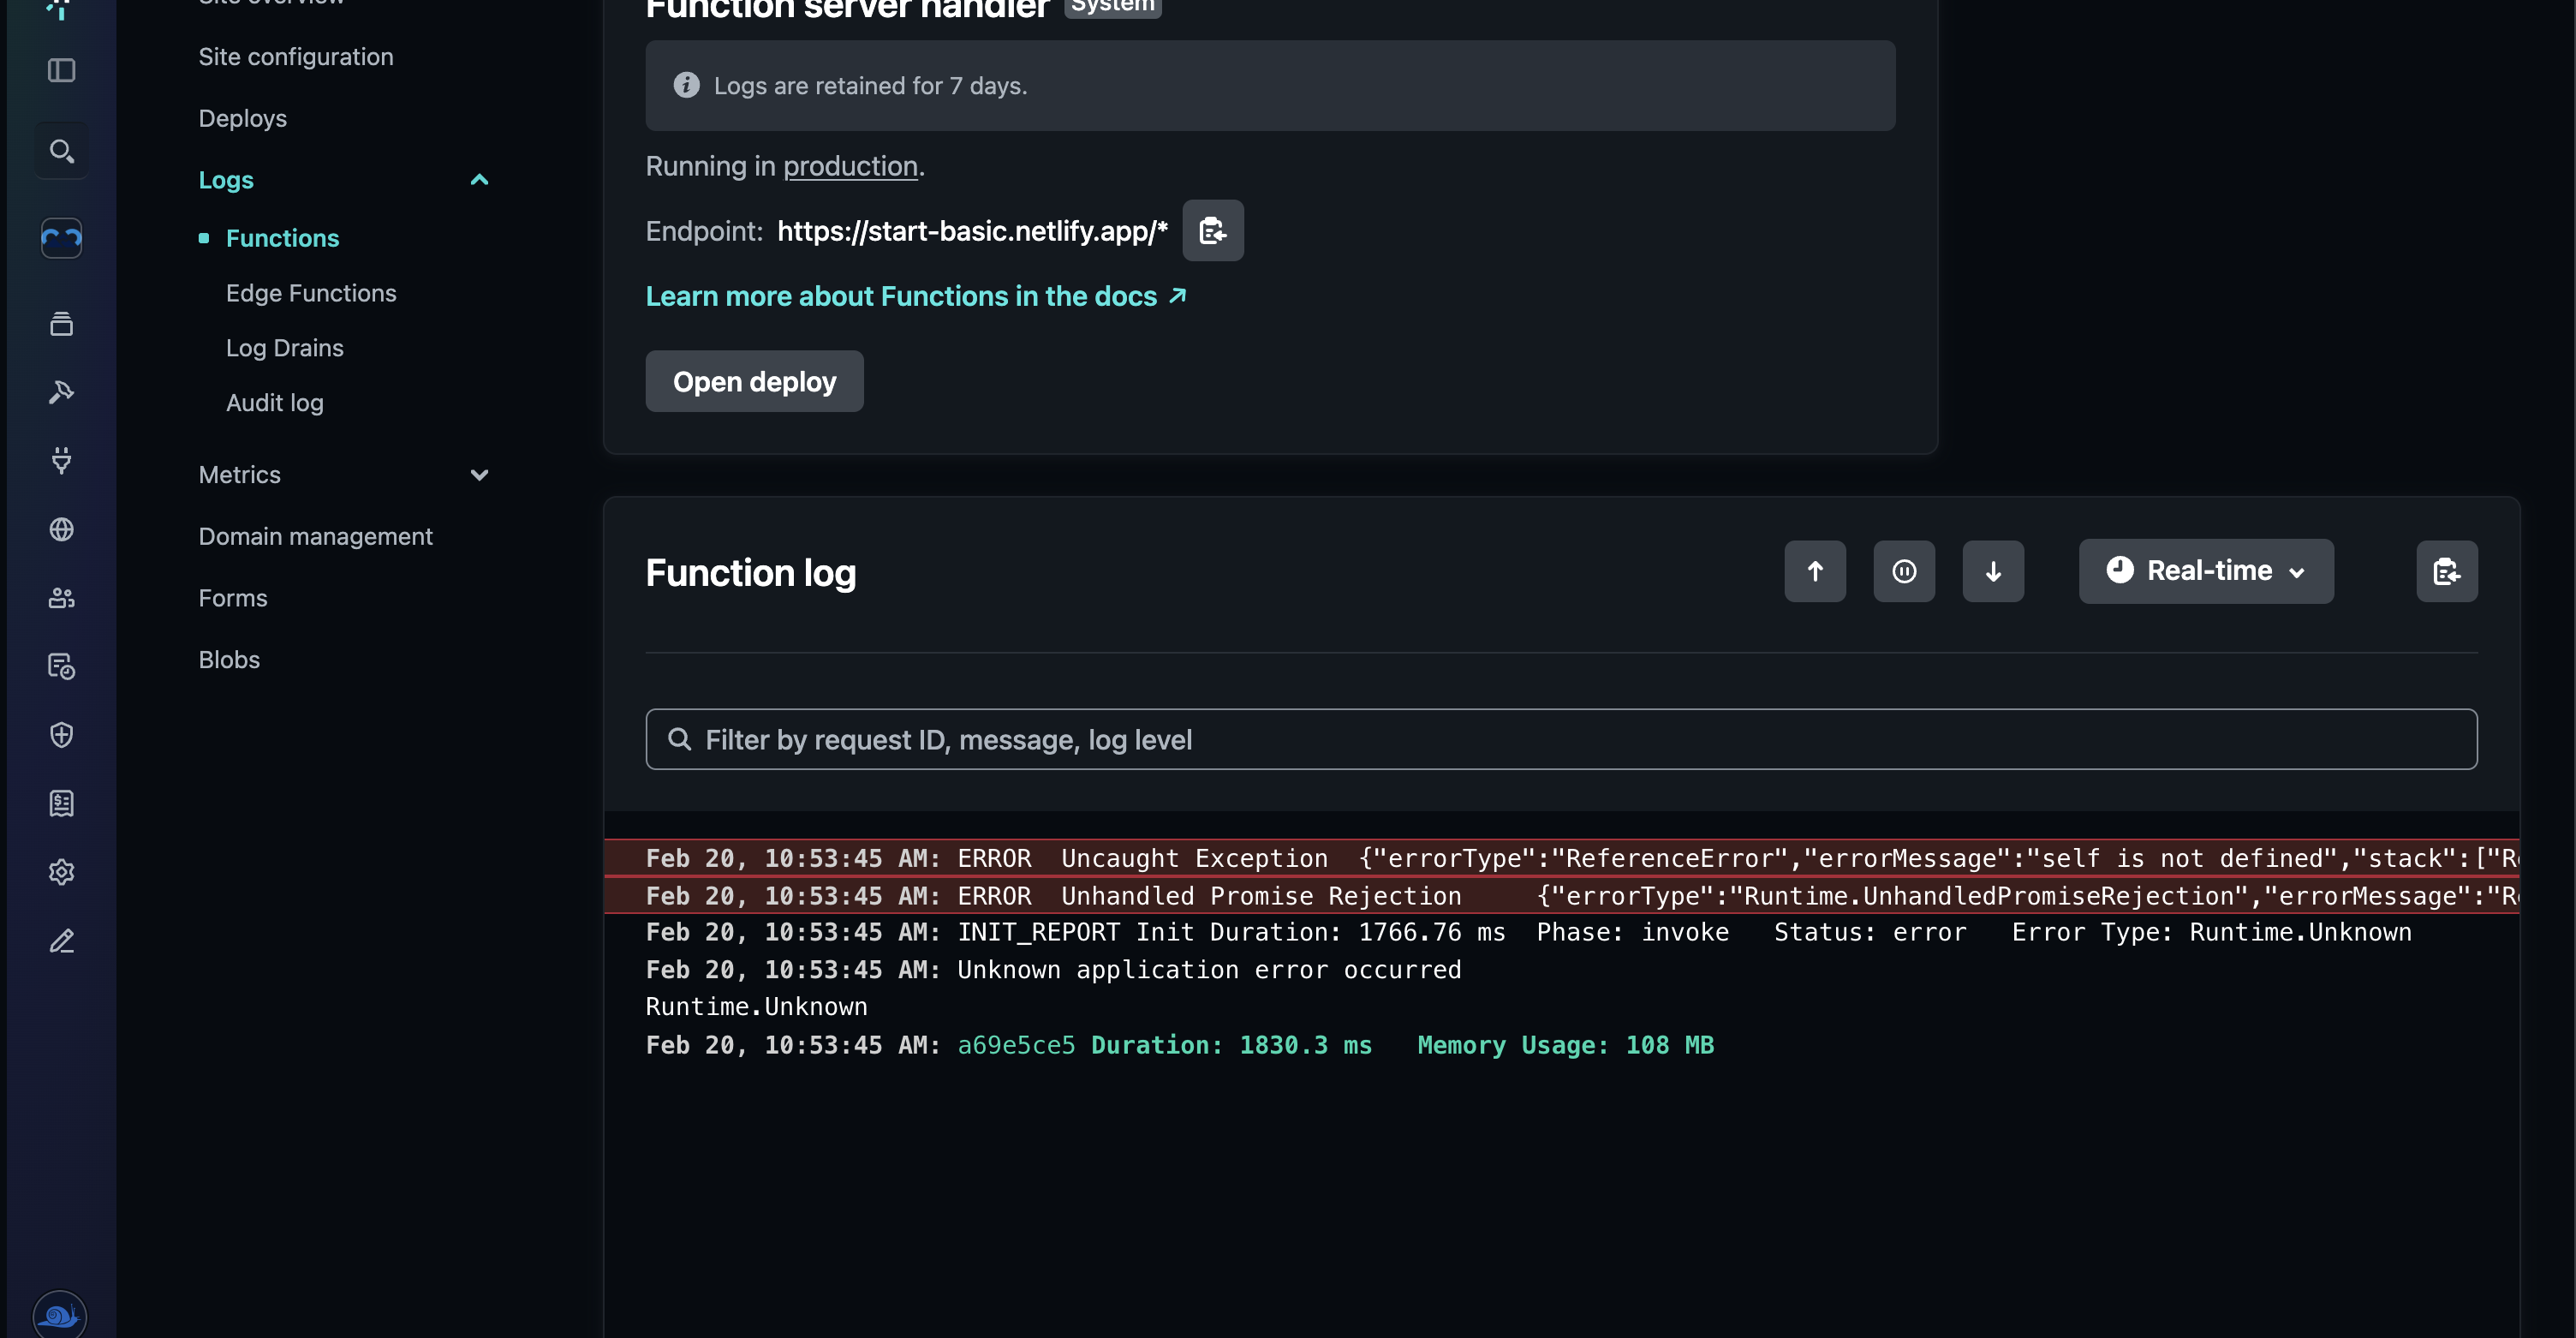Open Edge Functions logs
The image size is (2576, 1338).
(x=311, y=293)
